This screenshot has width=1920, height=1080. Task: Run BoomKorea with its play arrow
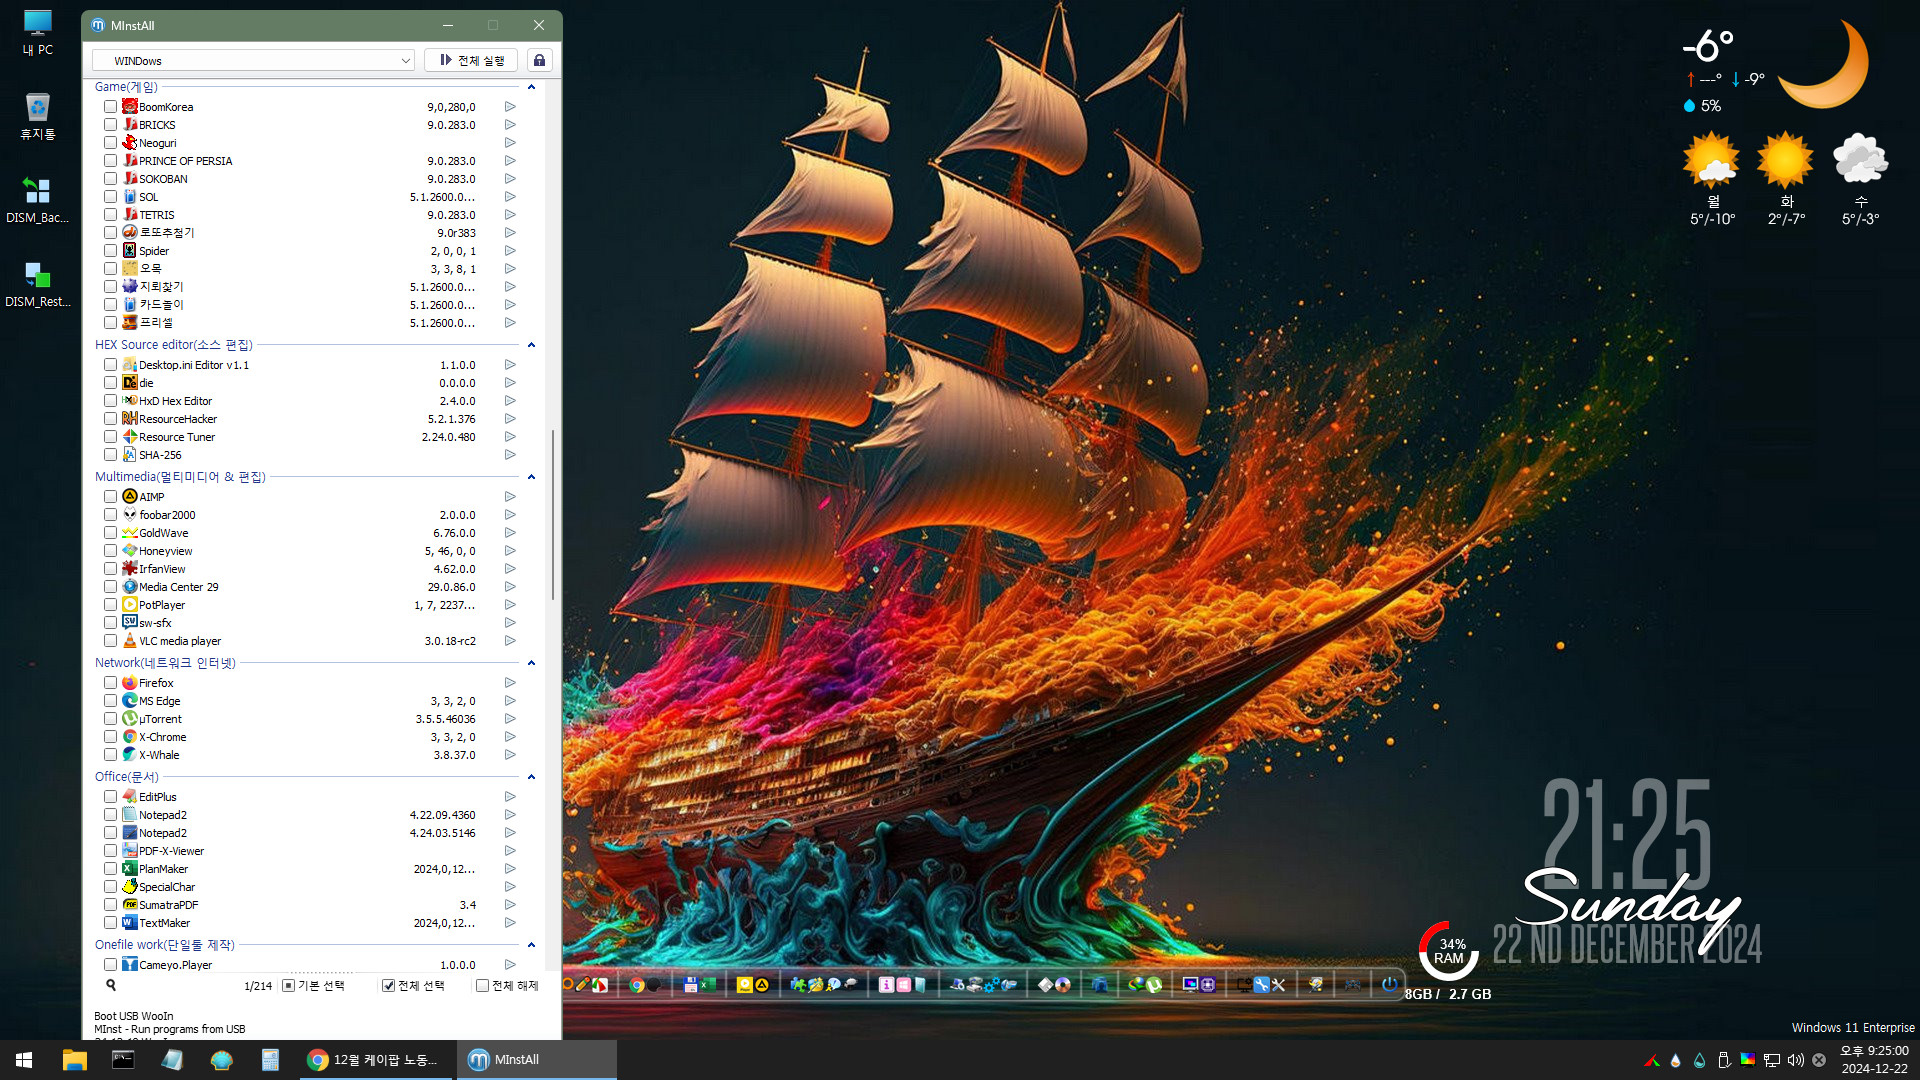pyautogui.click(x=510, y=107)
